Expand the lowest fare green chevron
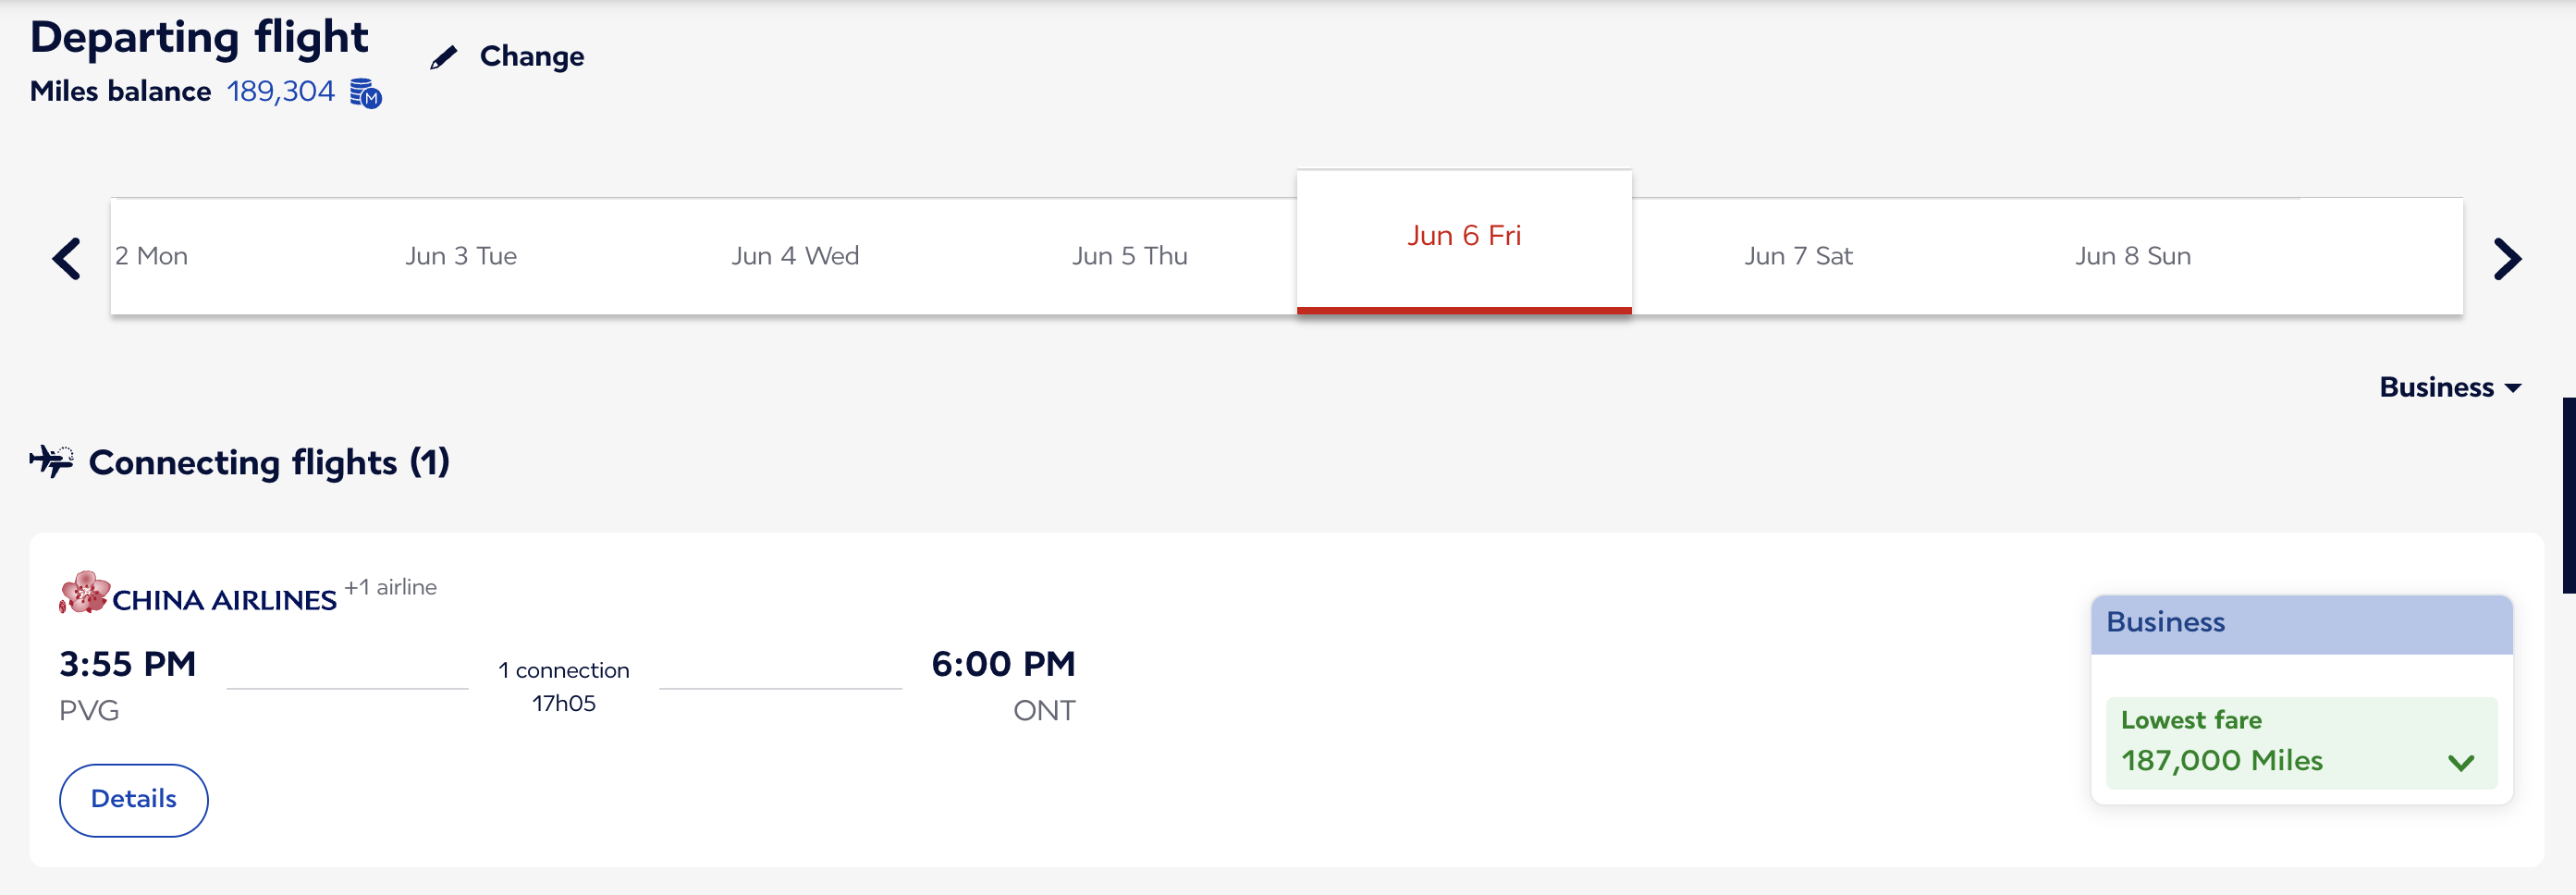 coord(2460,762)
